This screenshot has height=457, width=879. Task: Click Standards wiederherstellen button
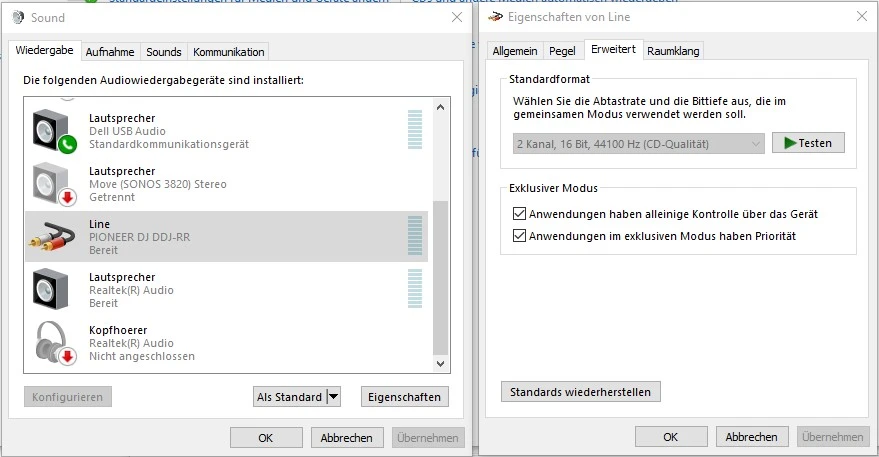pos(580,392)
